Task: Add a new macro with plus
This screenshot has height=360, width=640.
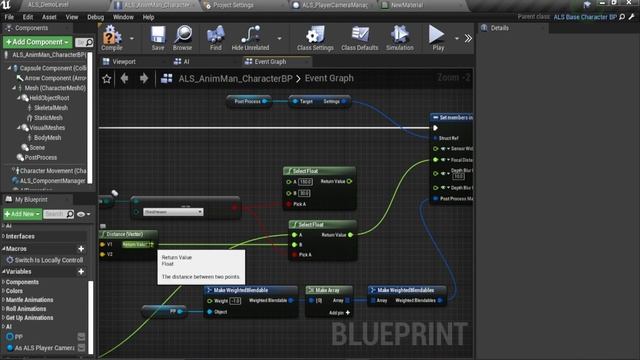Action: 81,249
